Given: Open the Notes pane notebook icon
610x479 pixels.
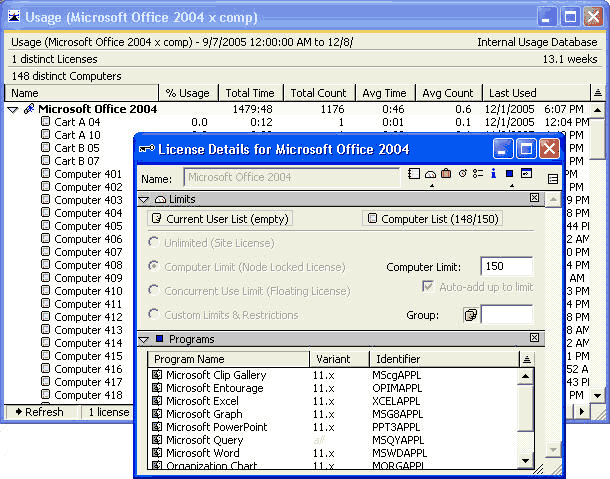Looking at the screenshot, I should (414, 174).
